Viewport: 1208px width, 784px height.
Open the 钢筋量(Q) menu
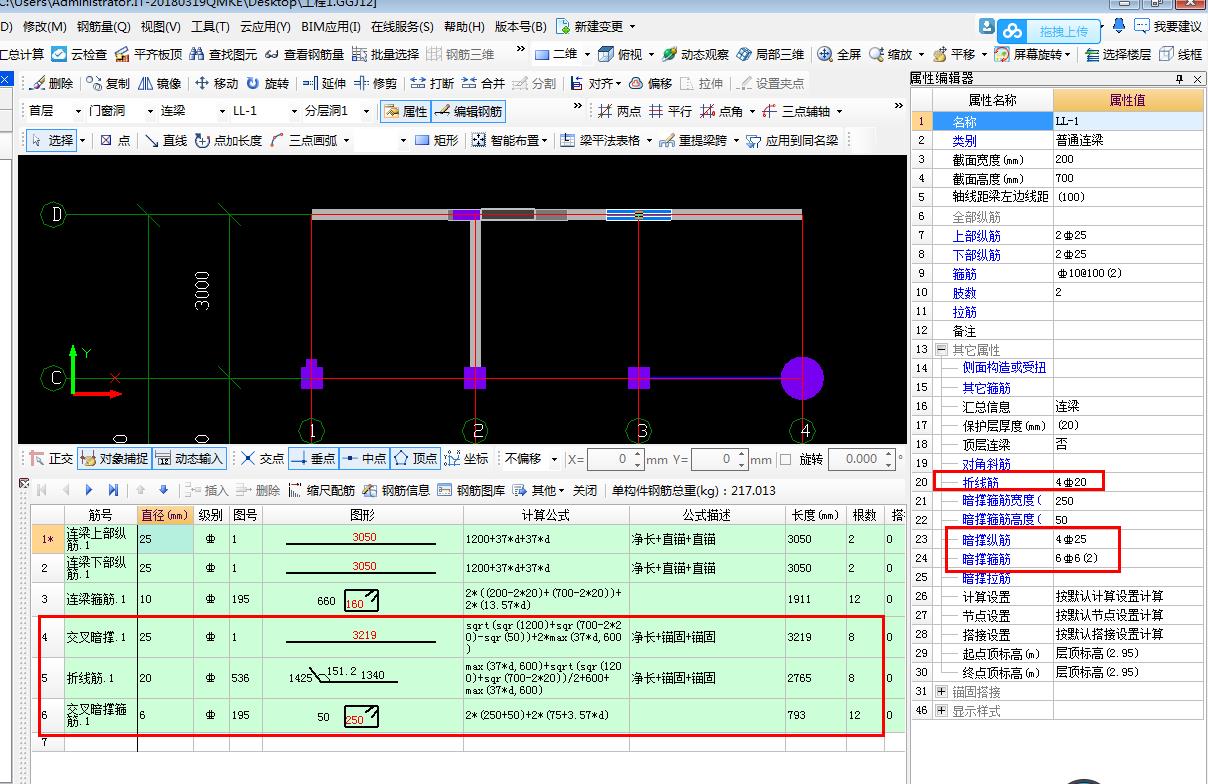pos(104,26)
